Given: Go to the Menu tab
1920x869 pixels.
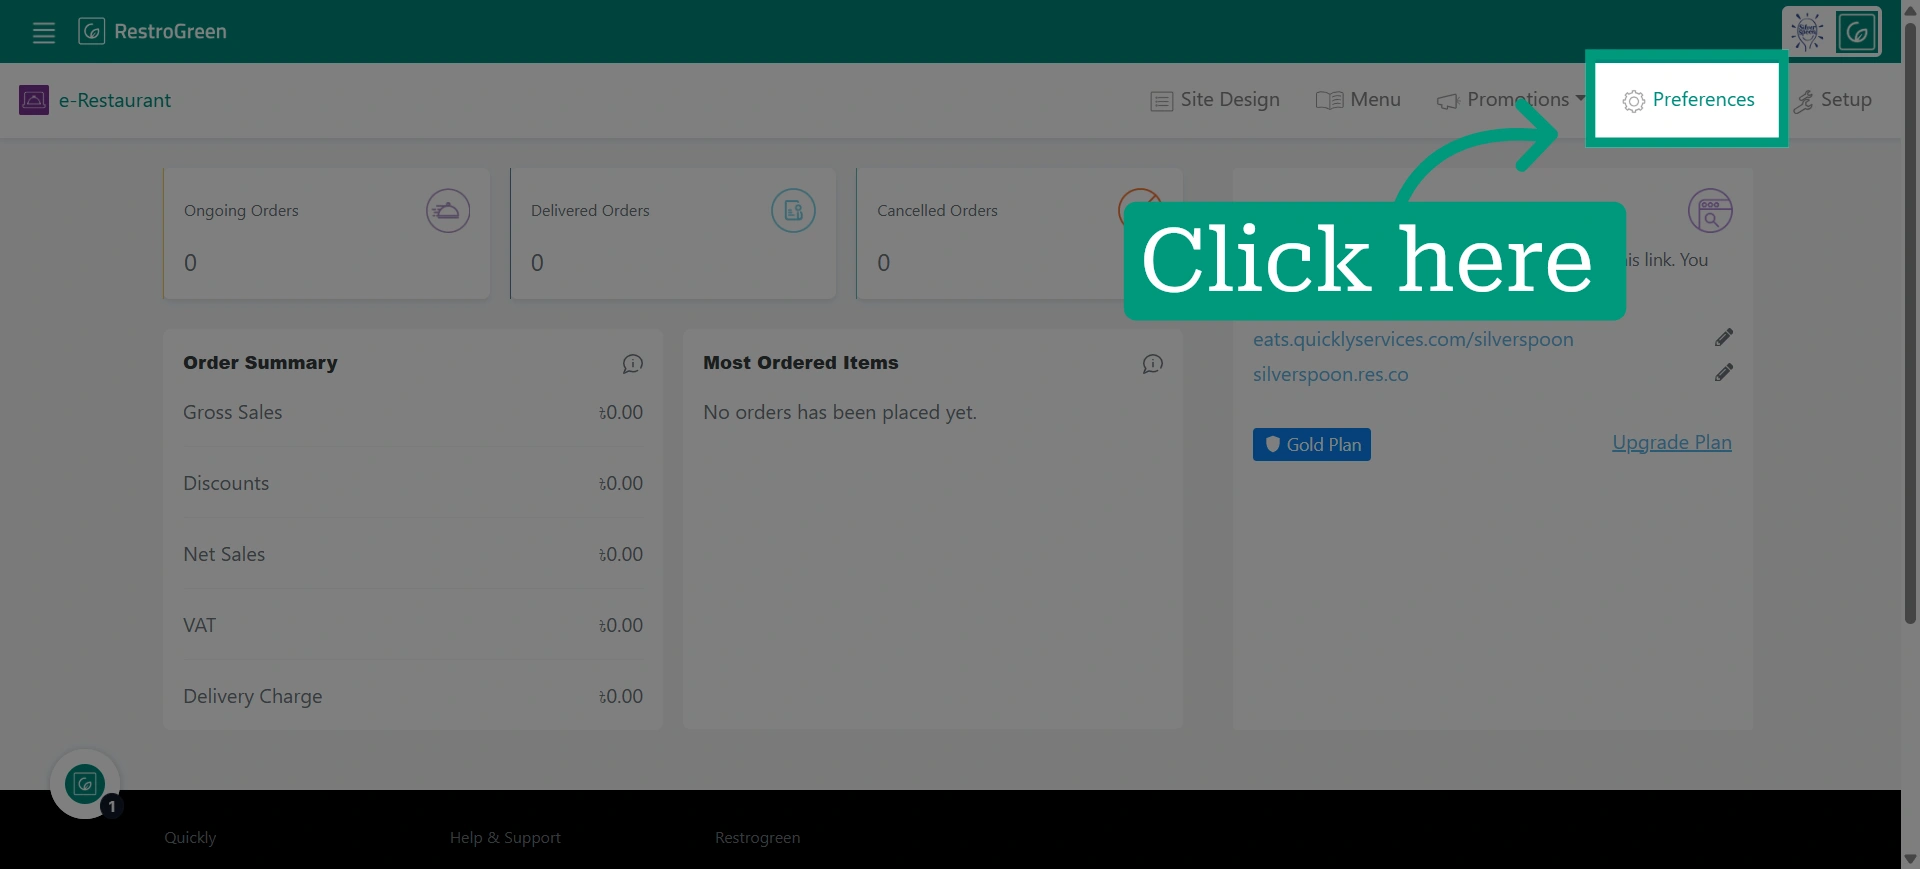Looking at the screenshot, I should pos(1358,100).
